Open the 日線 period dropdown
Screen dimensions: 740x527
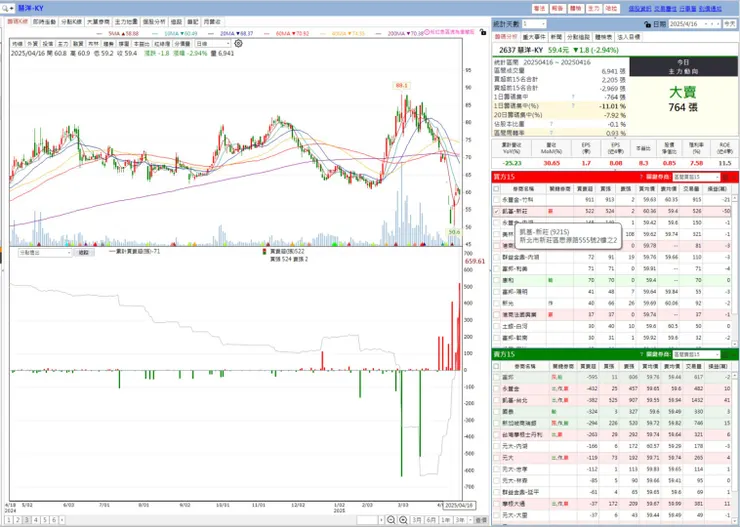click(213, 43)
